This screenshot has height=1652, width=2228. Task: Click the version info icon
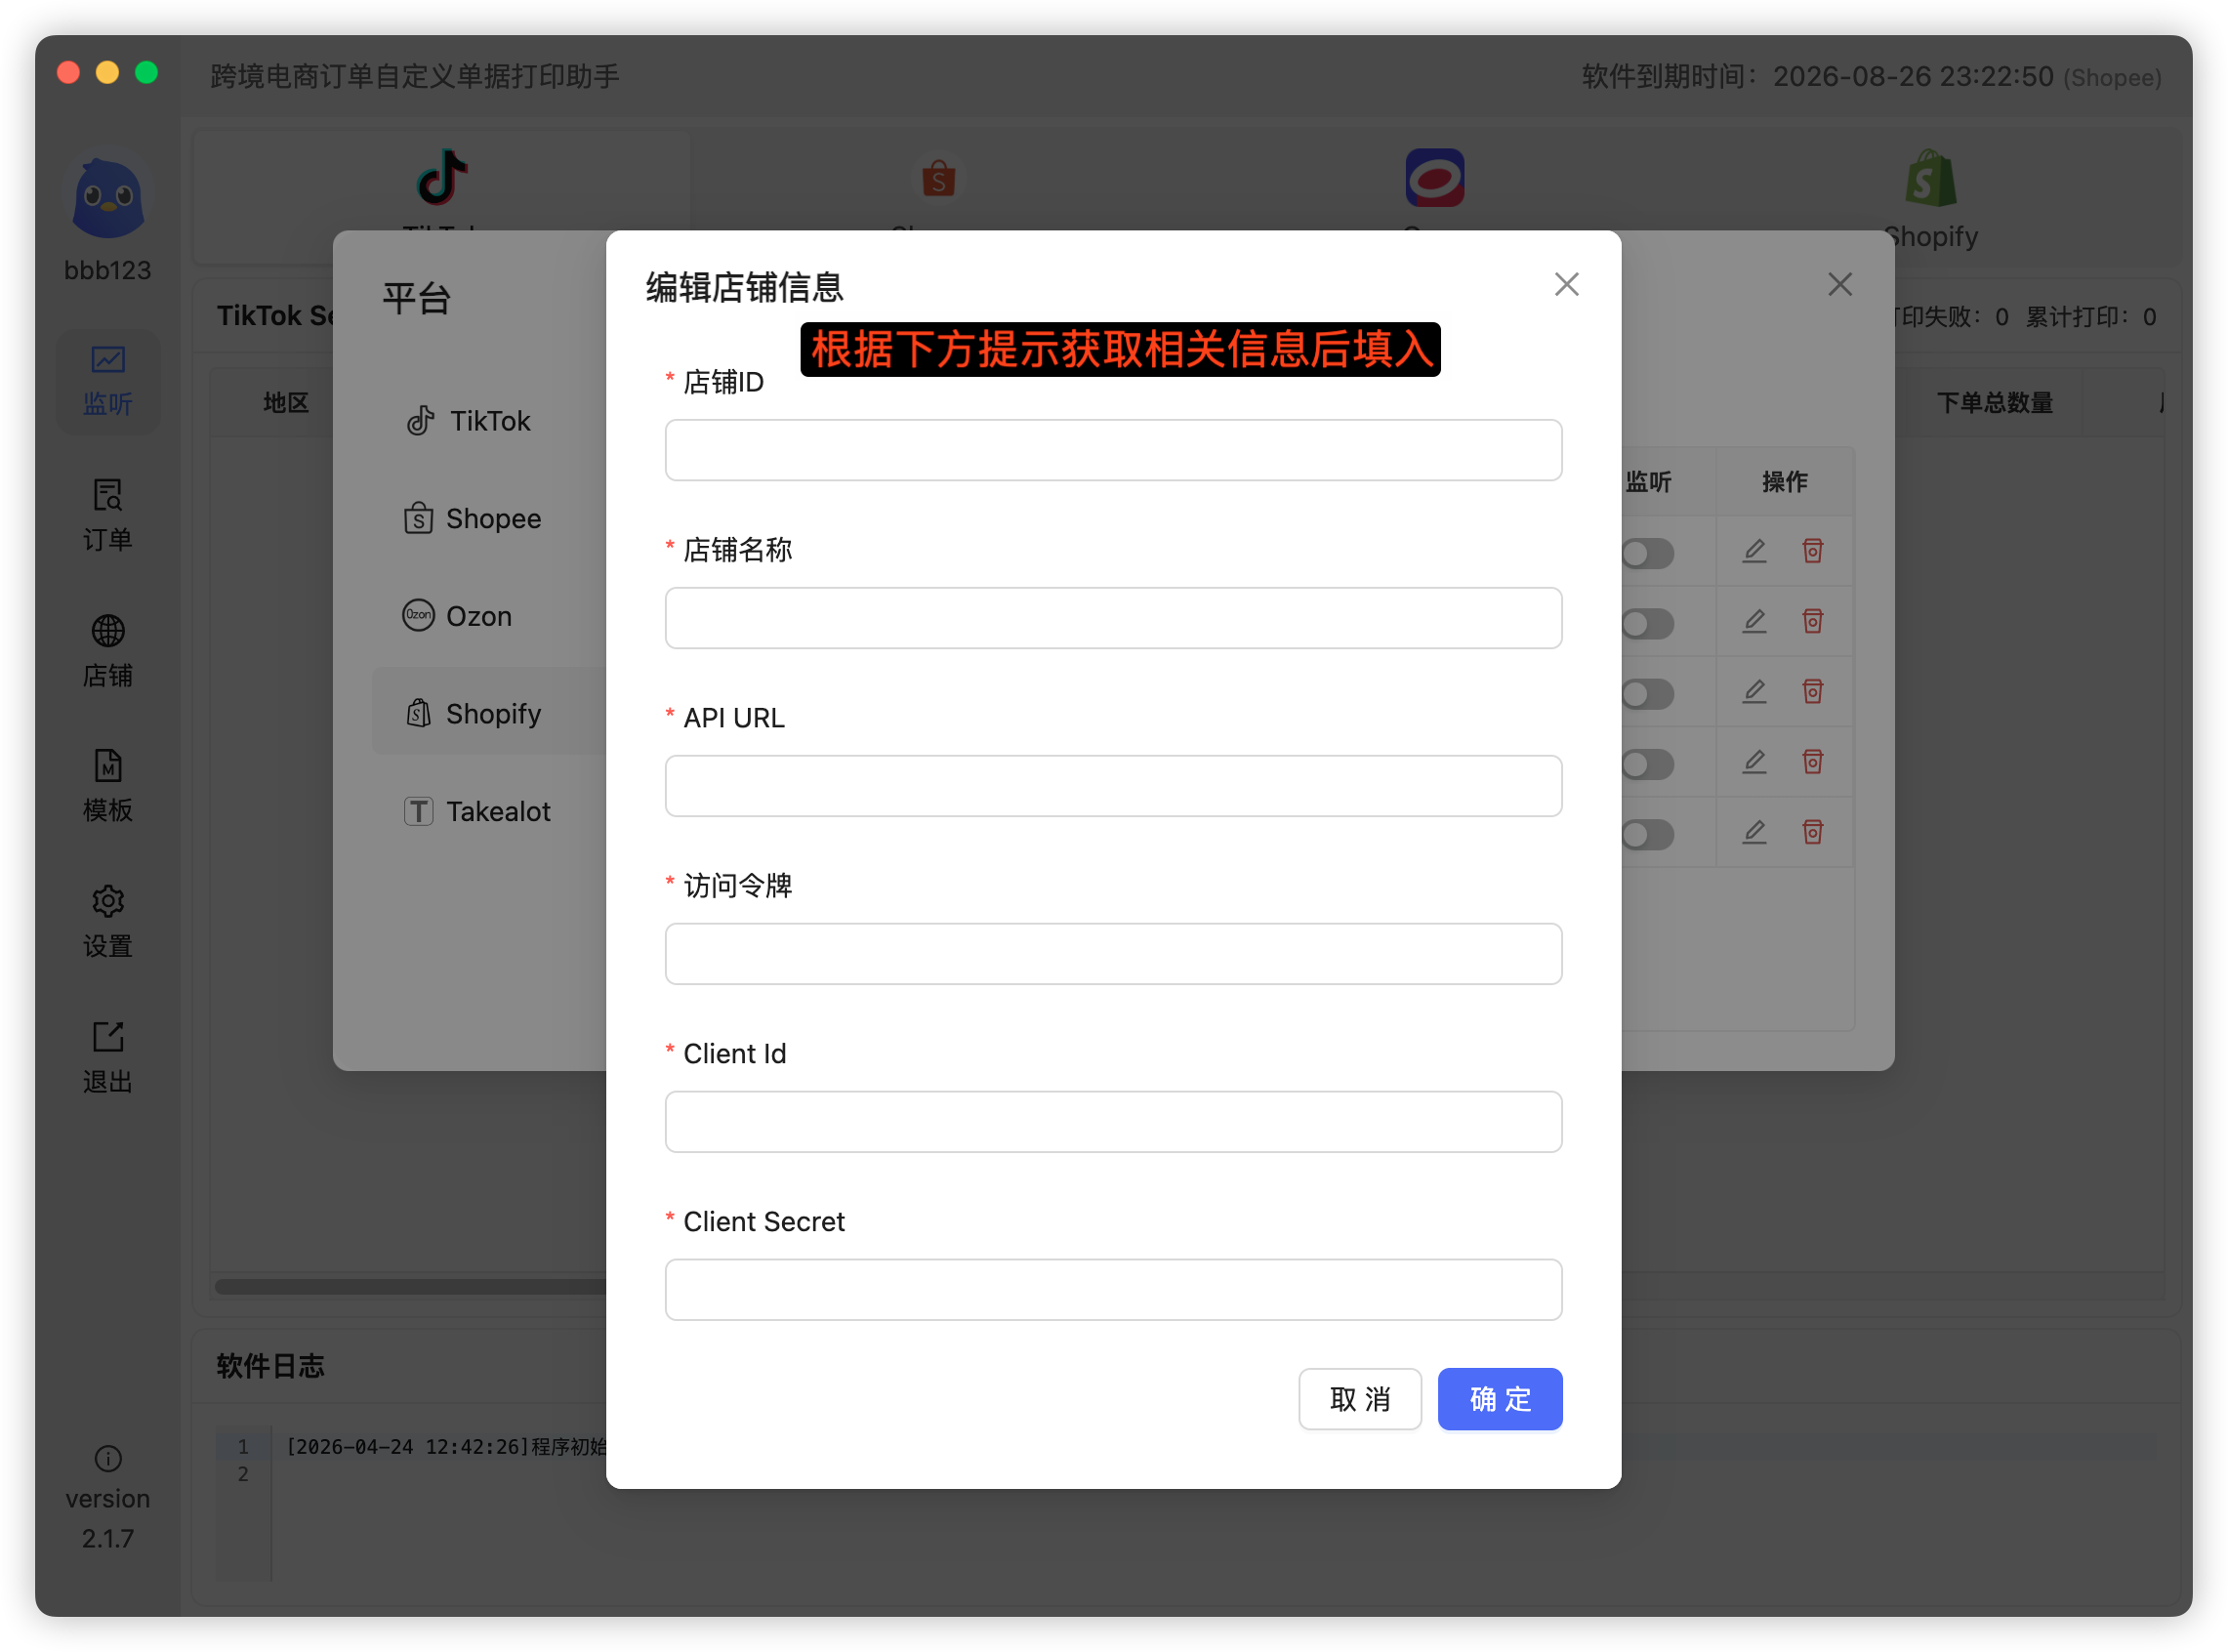pyautogui.click(x=108, y=1459)
